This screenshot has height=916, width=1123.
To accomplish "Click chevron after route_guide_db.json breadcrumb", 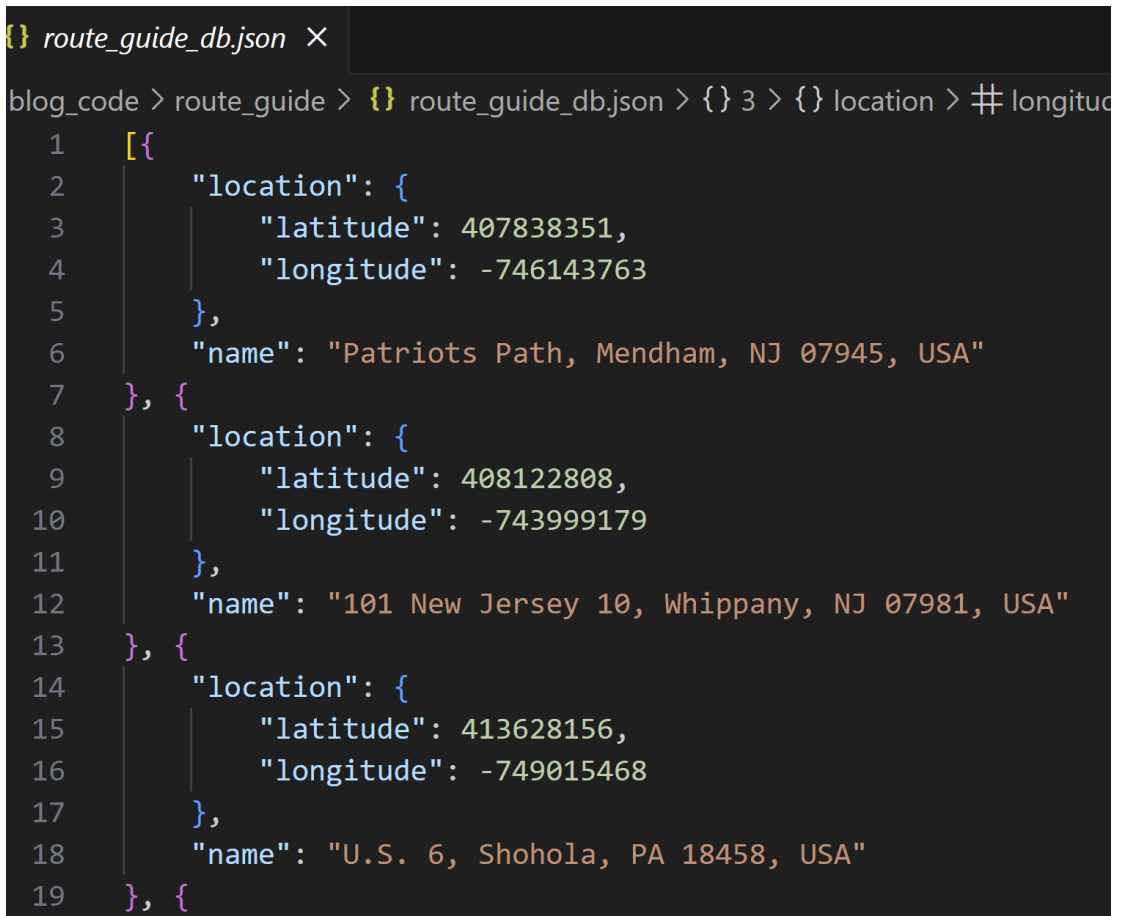I will pyautogui.click(x=682, y=101).
